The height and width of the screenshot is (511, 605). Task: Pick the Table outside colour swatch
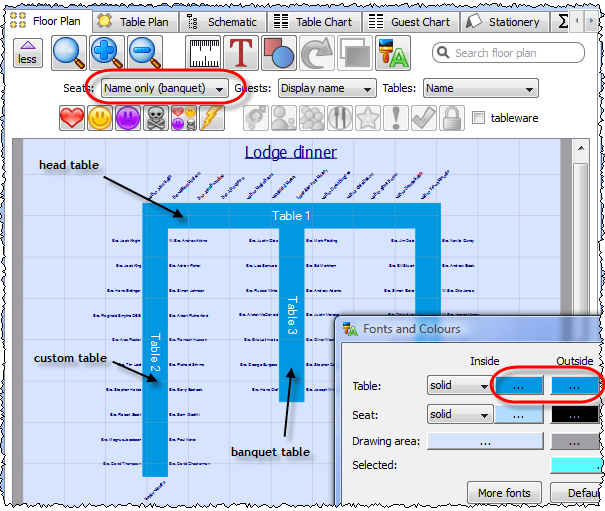pos(574,385)
